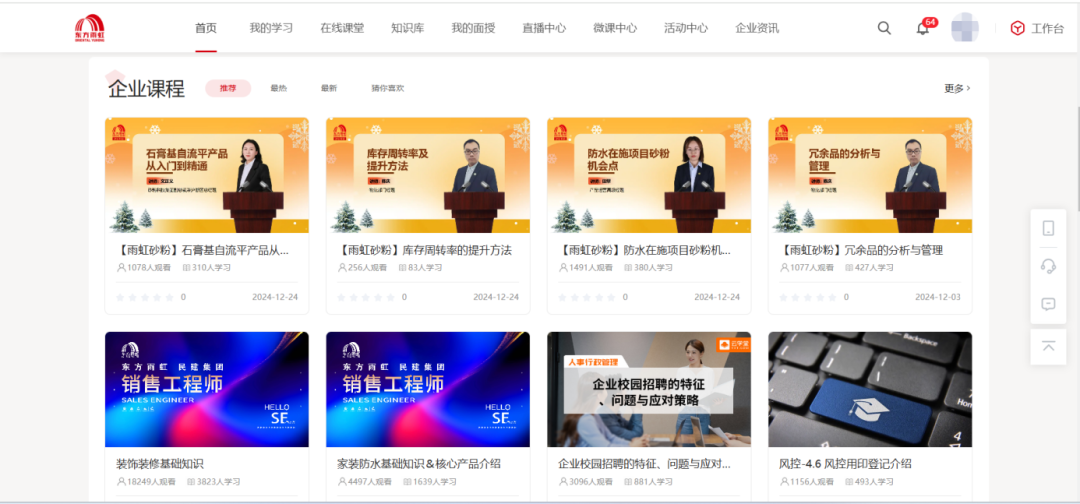1080x504 pixels.
Task: Open the 工作台 workbench
Action: pos(1037,28)
